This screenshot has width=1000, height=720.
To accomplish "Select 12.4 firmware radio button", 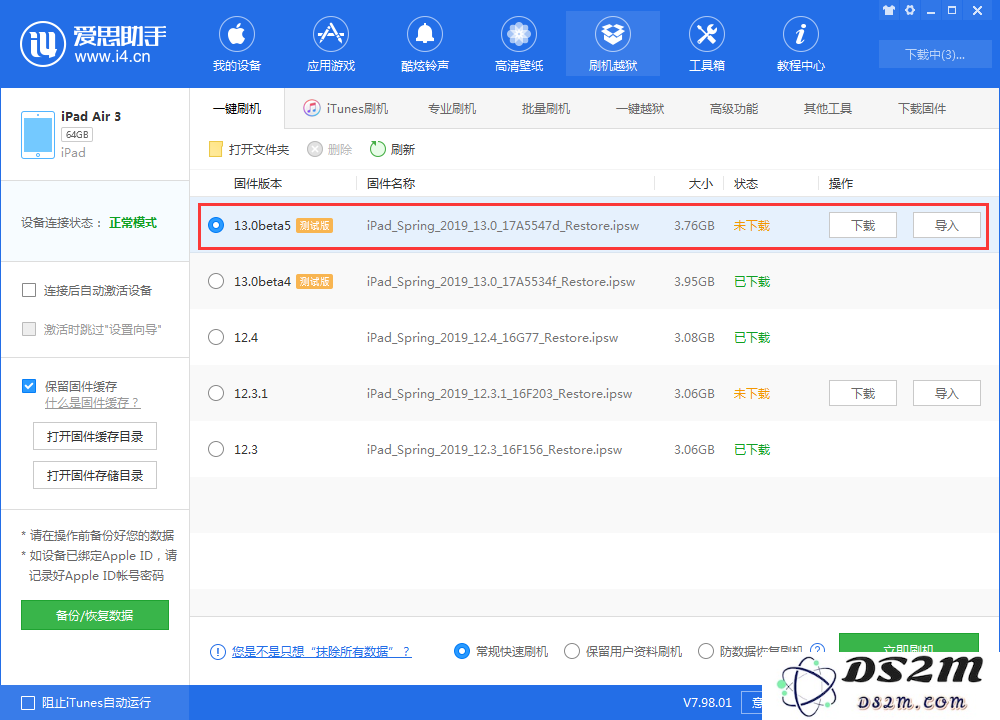I will (x=216, y=337).
